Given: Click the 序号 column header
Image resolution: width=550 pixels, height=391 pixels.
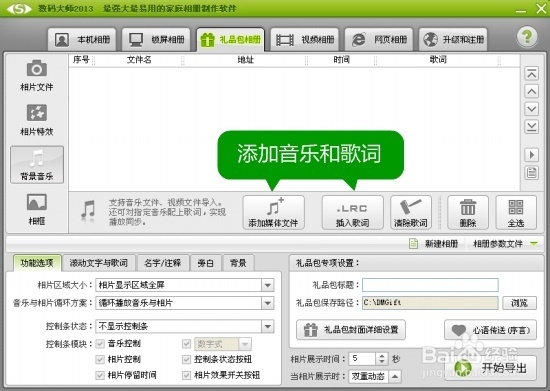Looking at the screenshot, I should tap(81, 60).
